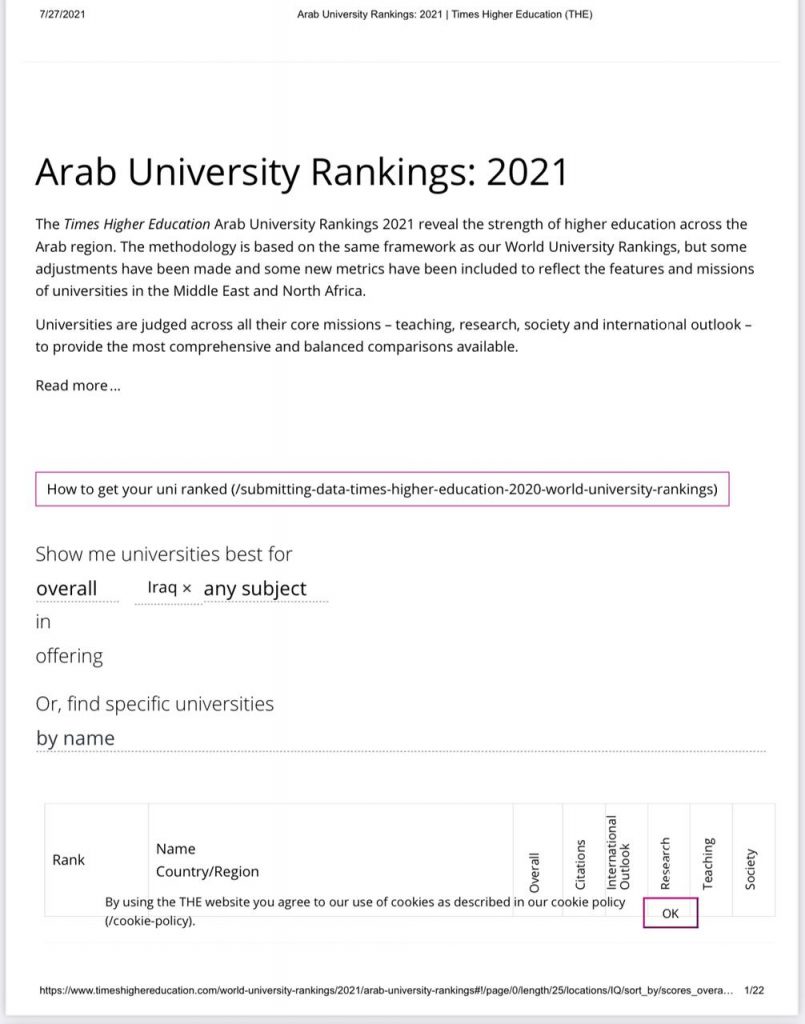The height and width of the screenshot is (1024, 805).
Task: Click the page URL in the footer
Action: pyautogui.click(x=386, y=990)
